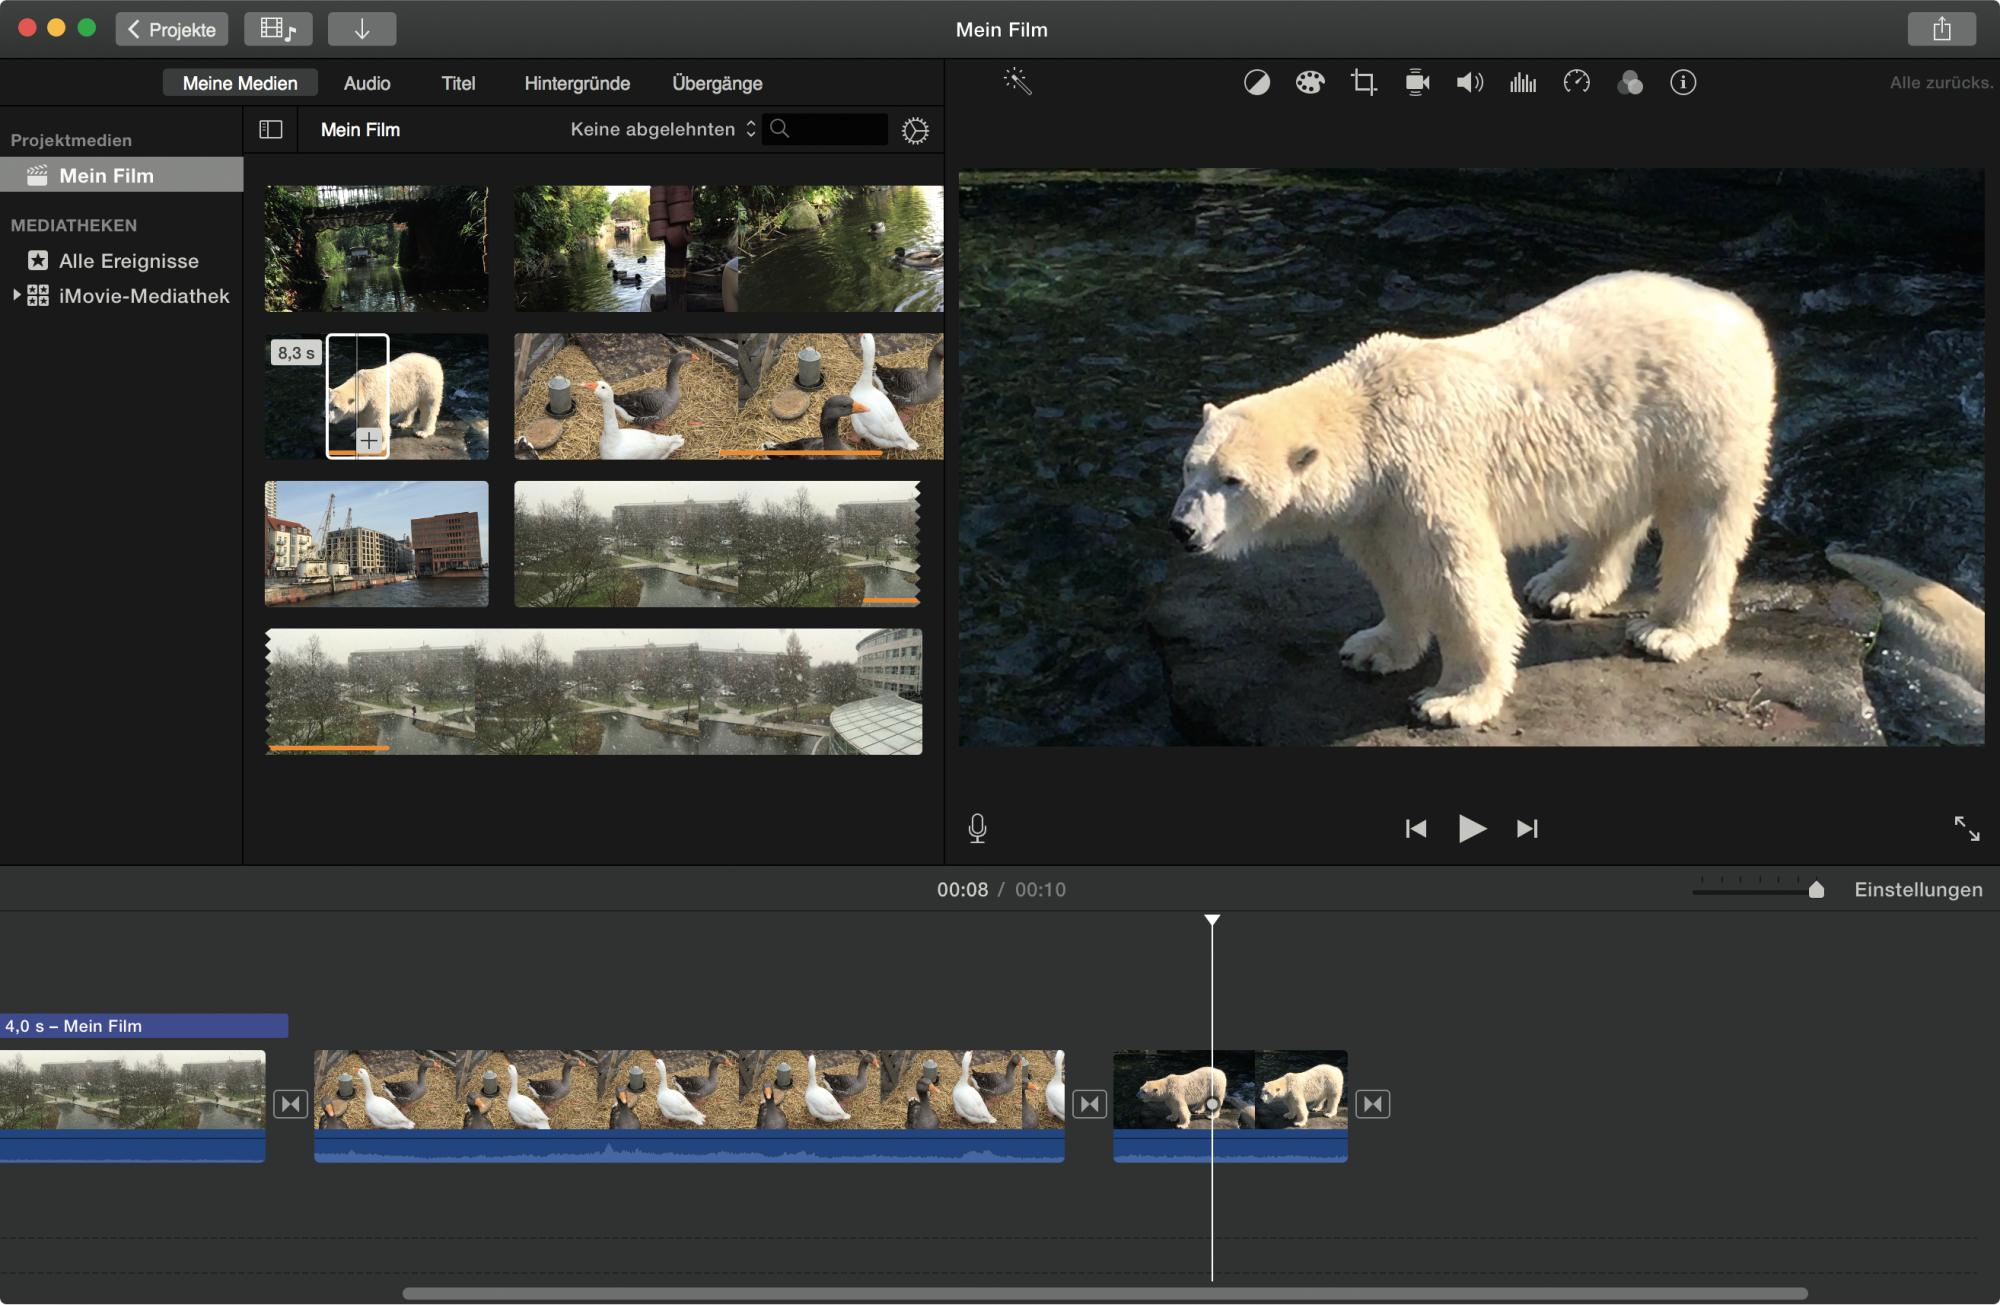2000x1305 pixels.
Task: Select the crop tool
Action: pyautogui.click(x=1363, y=83)
